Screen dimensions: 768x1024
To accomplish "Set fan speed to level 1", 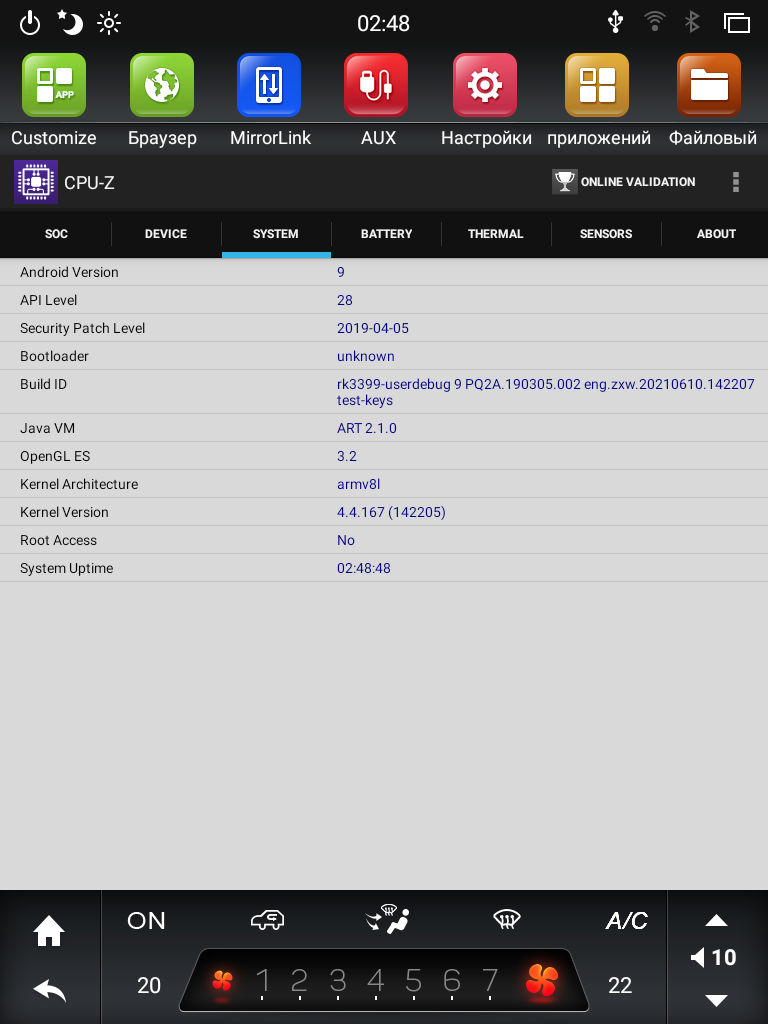I will pyautogui.click(x=263, y=981).
